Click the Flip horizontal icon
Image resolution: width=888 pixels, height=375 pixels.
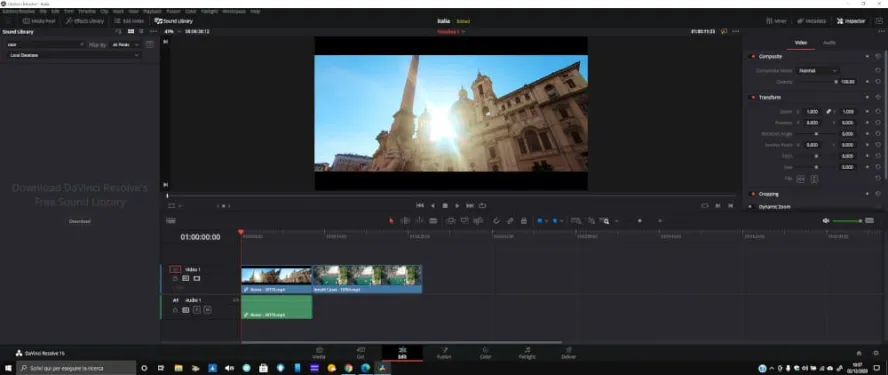pyautogui.click(x=801, y=179)
